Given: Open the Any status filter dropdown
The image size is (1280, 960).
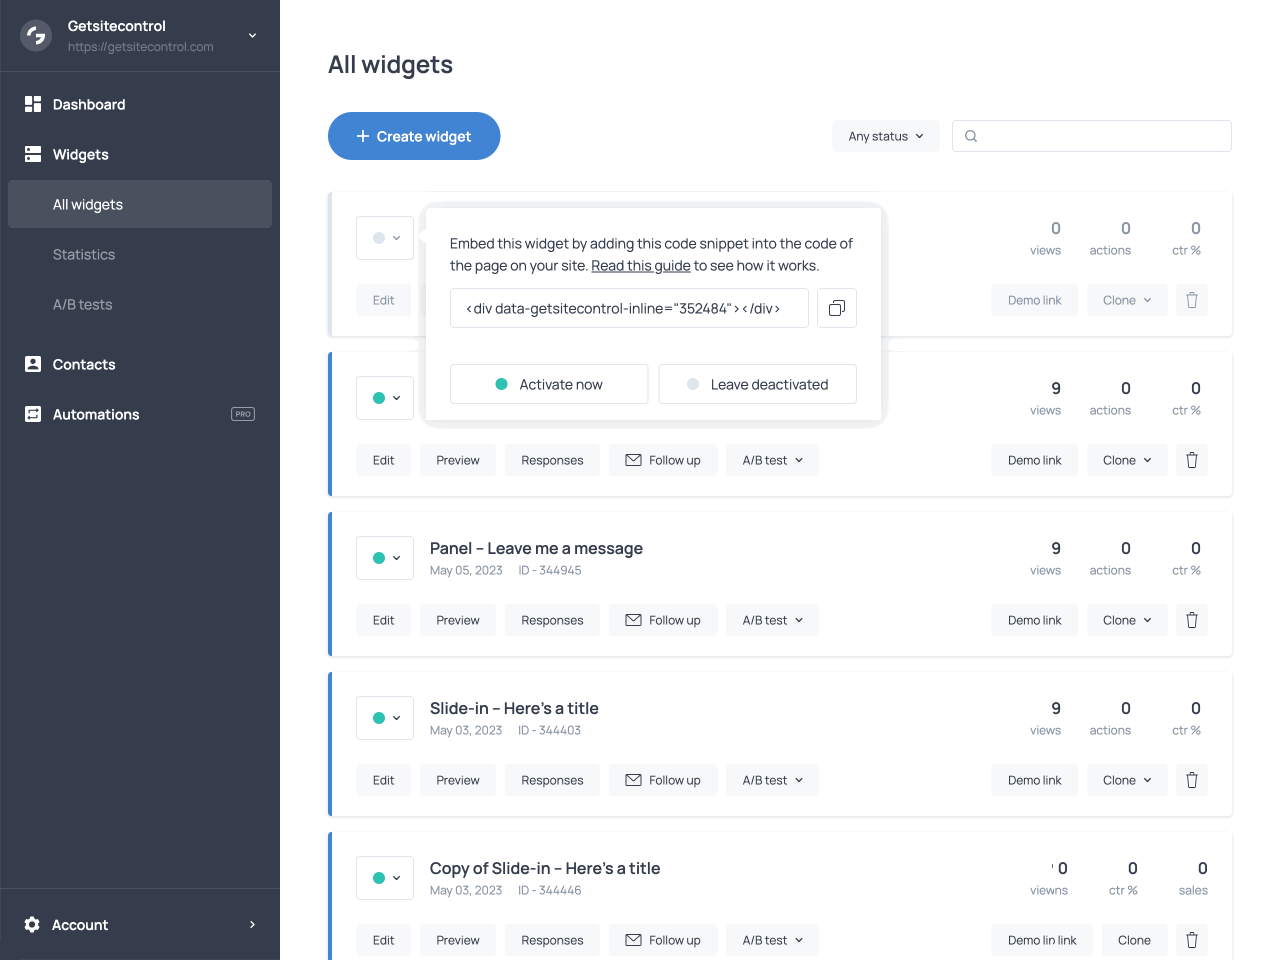Looking at the screenshot, I should click(x=885, y=136).
